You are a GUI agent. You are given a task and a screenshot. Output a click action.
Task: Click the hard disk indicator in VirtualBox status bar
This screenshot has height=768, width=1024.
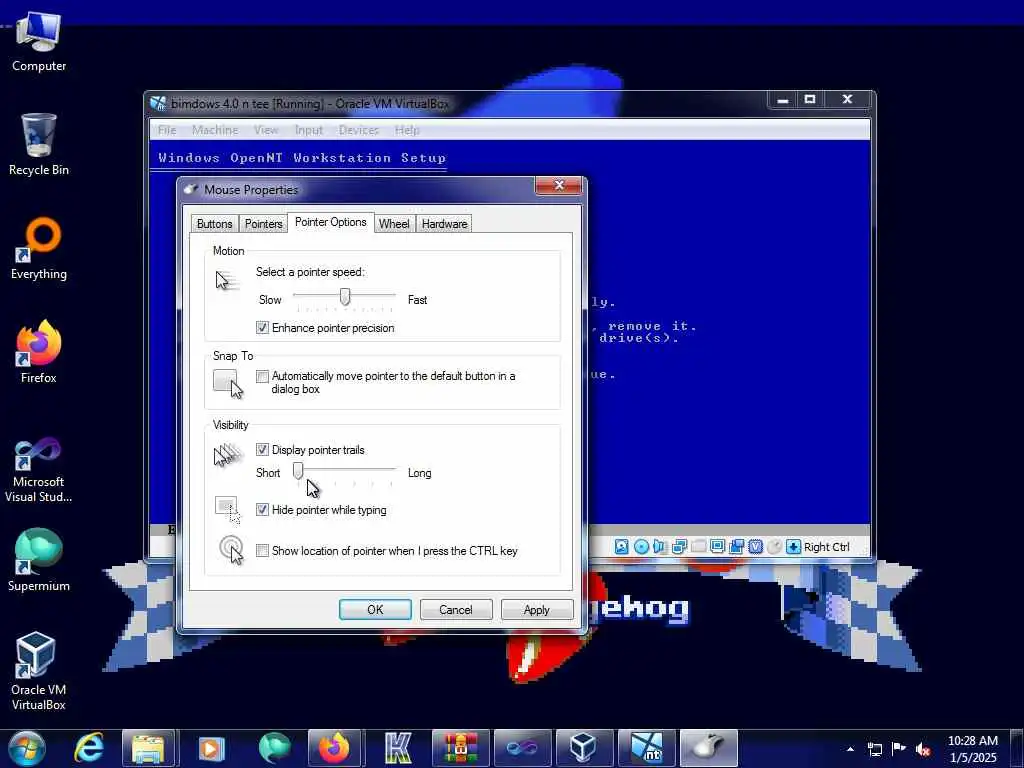point(621,547)
